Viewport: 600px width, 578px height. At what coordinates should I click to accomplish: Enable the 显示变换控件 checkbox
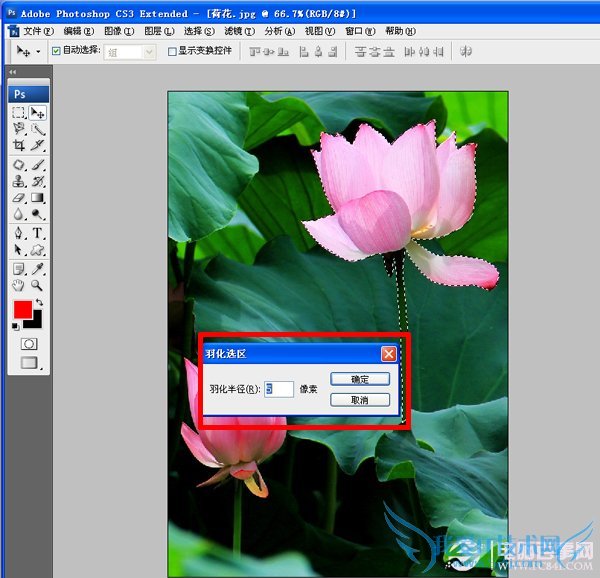click(171, 51)
